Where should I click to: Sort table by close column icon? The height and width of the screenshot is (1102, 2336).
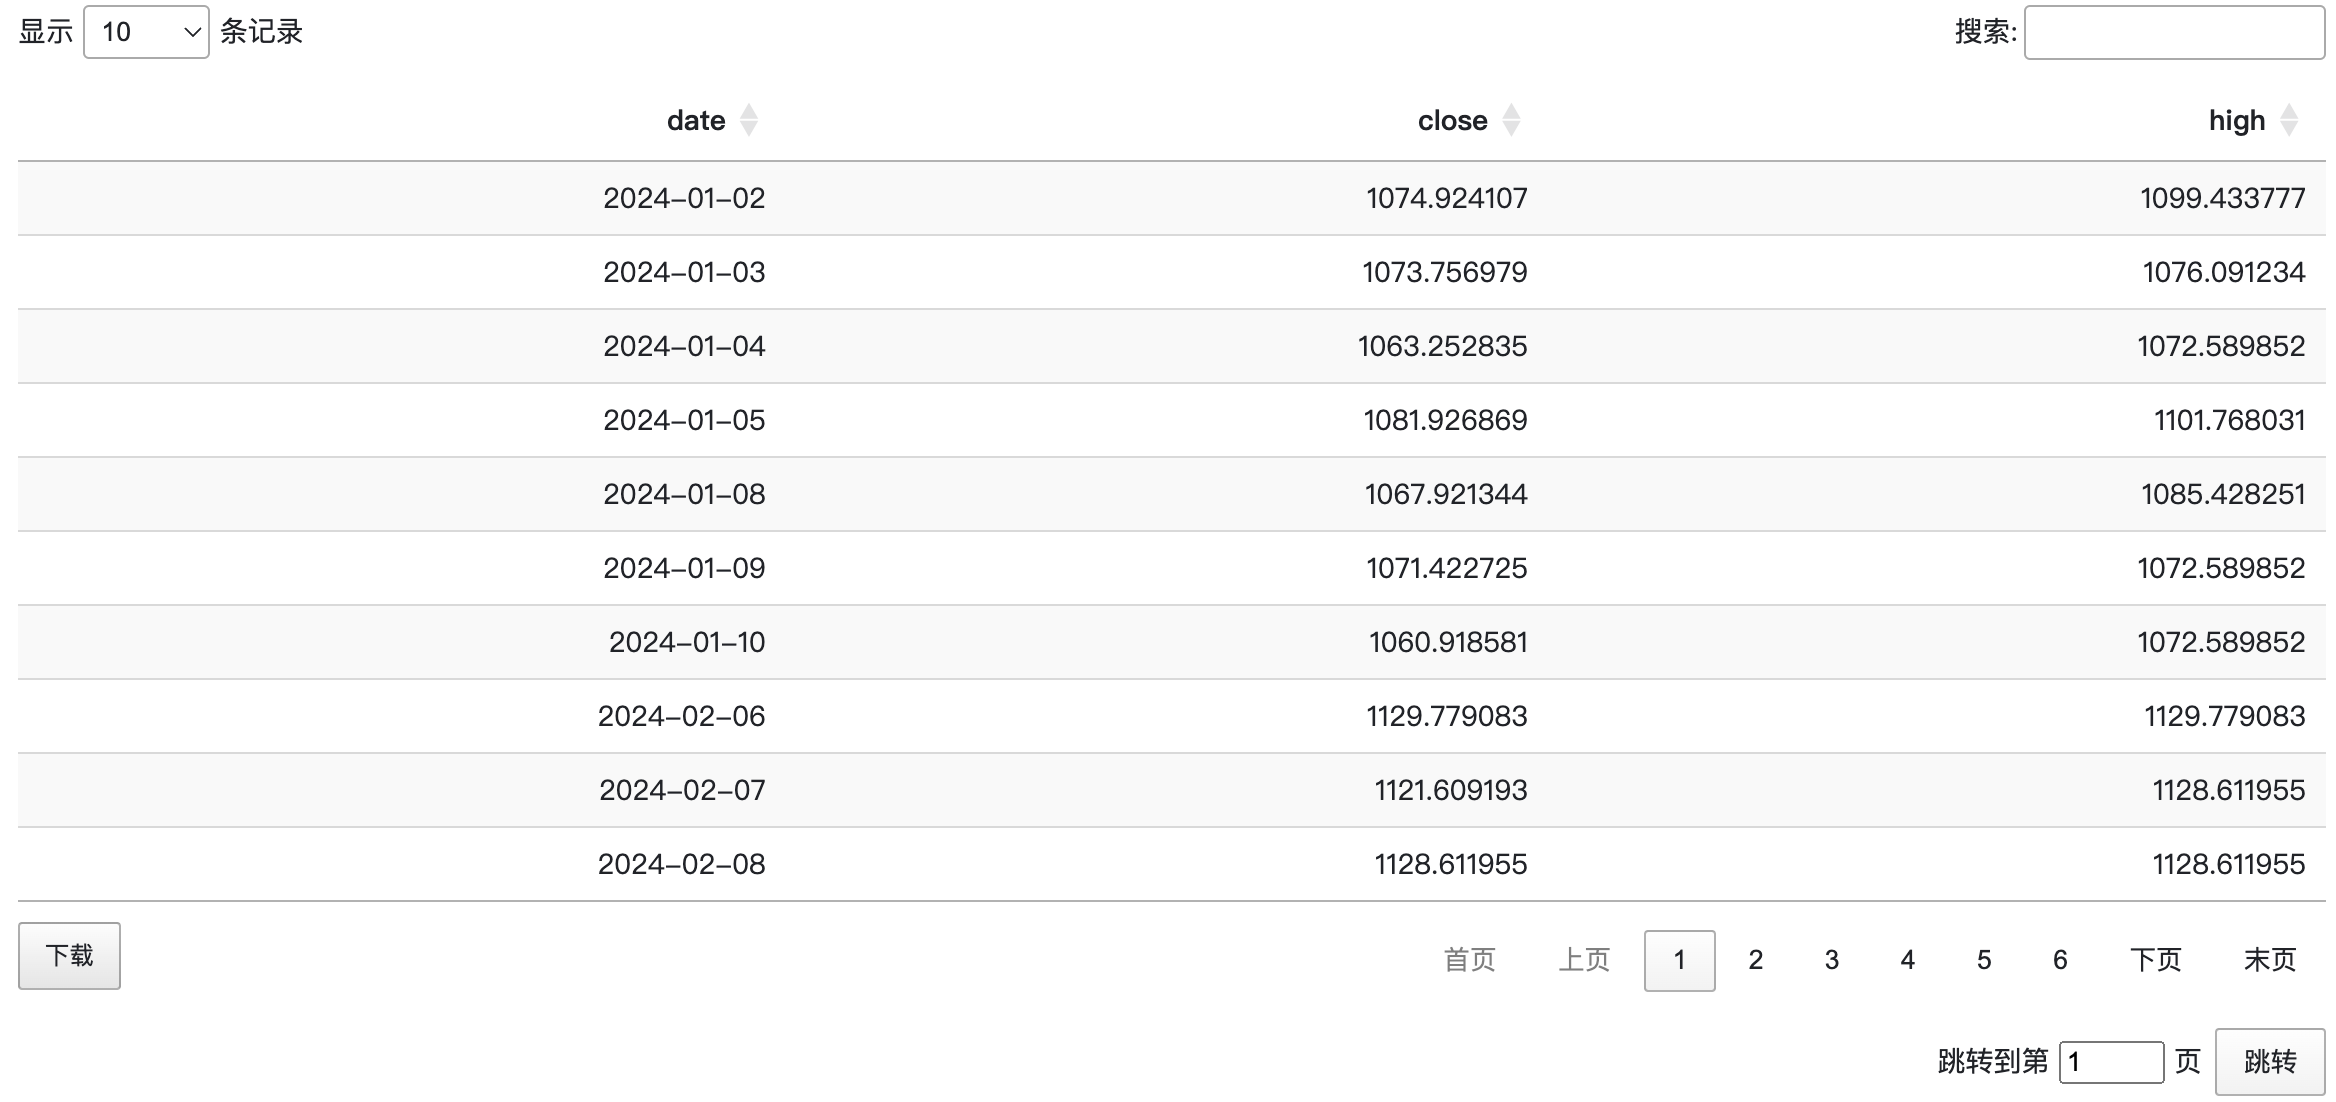point(1511,120)
